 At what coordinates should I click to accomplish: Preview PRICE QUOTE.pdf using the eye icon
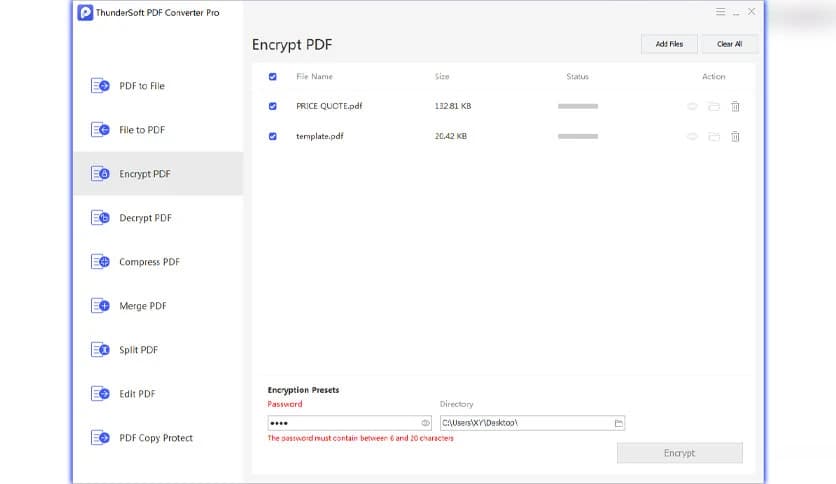(x=692, y=106)
